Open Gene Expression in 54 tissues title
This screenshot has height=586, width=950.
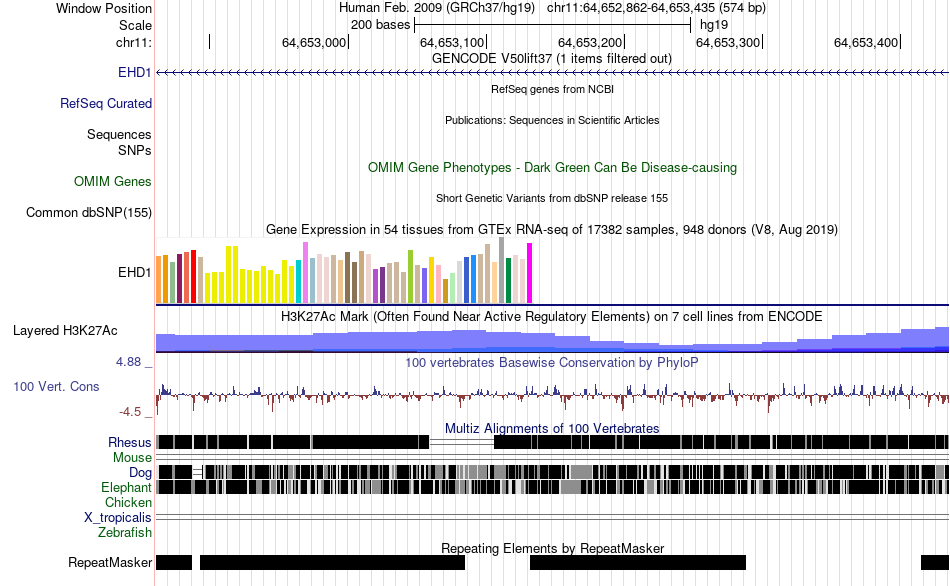click(x=552, y=230)
